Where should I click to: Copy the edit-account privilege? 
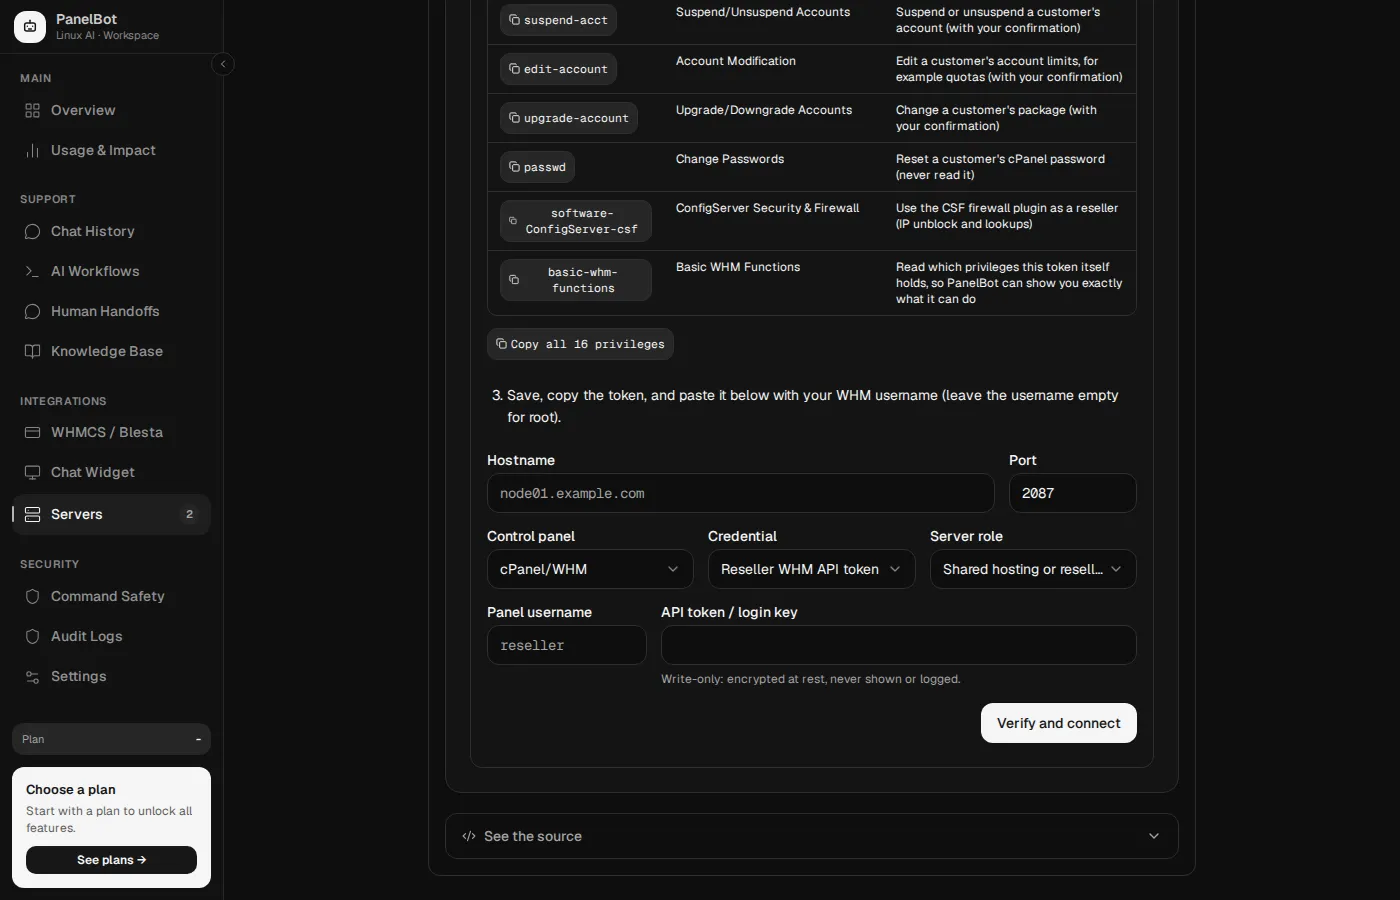point(558,69)
